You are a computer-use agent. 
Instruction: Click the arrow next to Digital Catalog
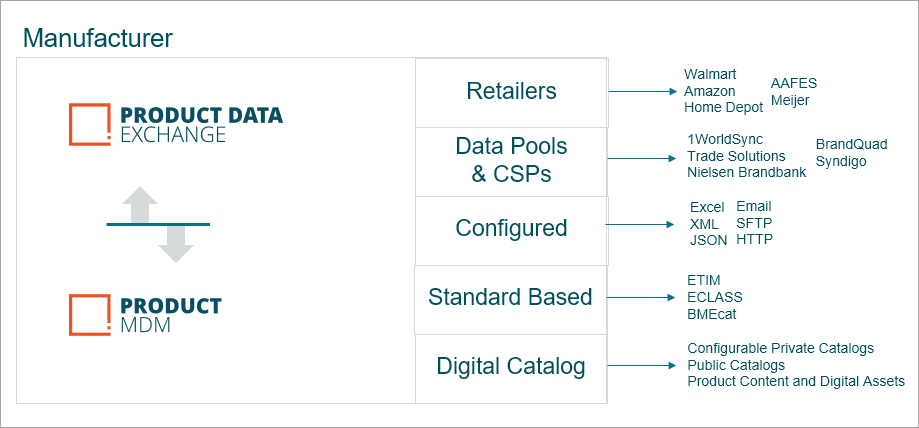pyautogui.click(x=642, y=366)
